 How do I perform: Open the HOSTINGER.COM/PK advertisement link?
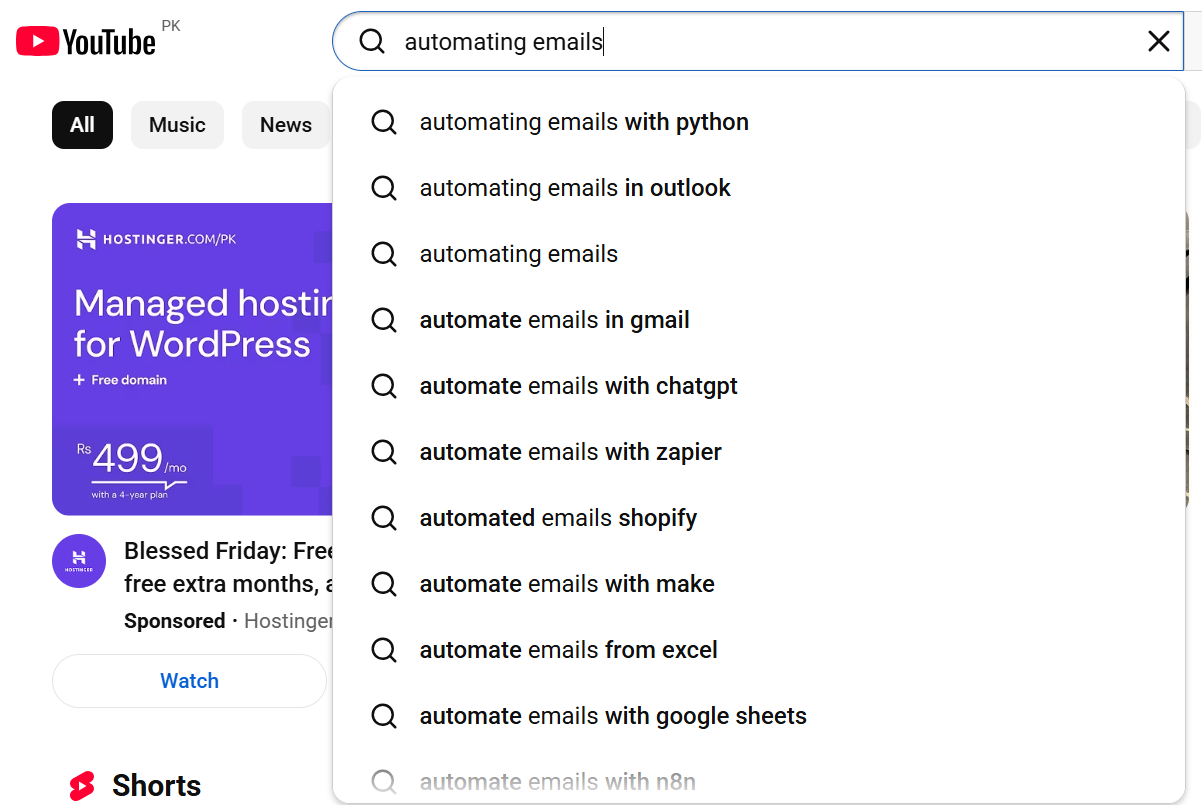[x=160, y=239]
